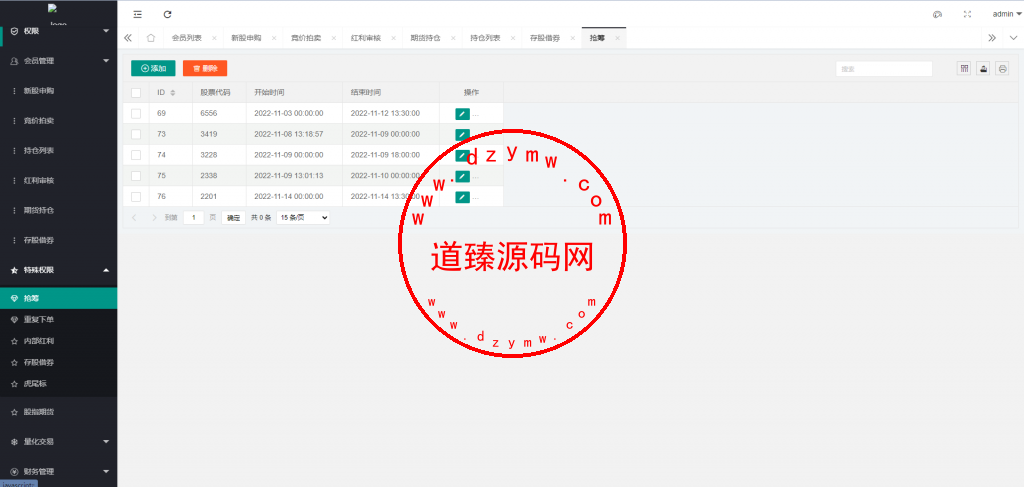Close the 竞价拍卖 tab
The image size is (1024, 487).
click(x=334, y=38)
